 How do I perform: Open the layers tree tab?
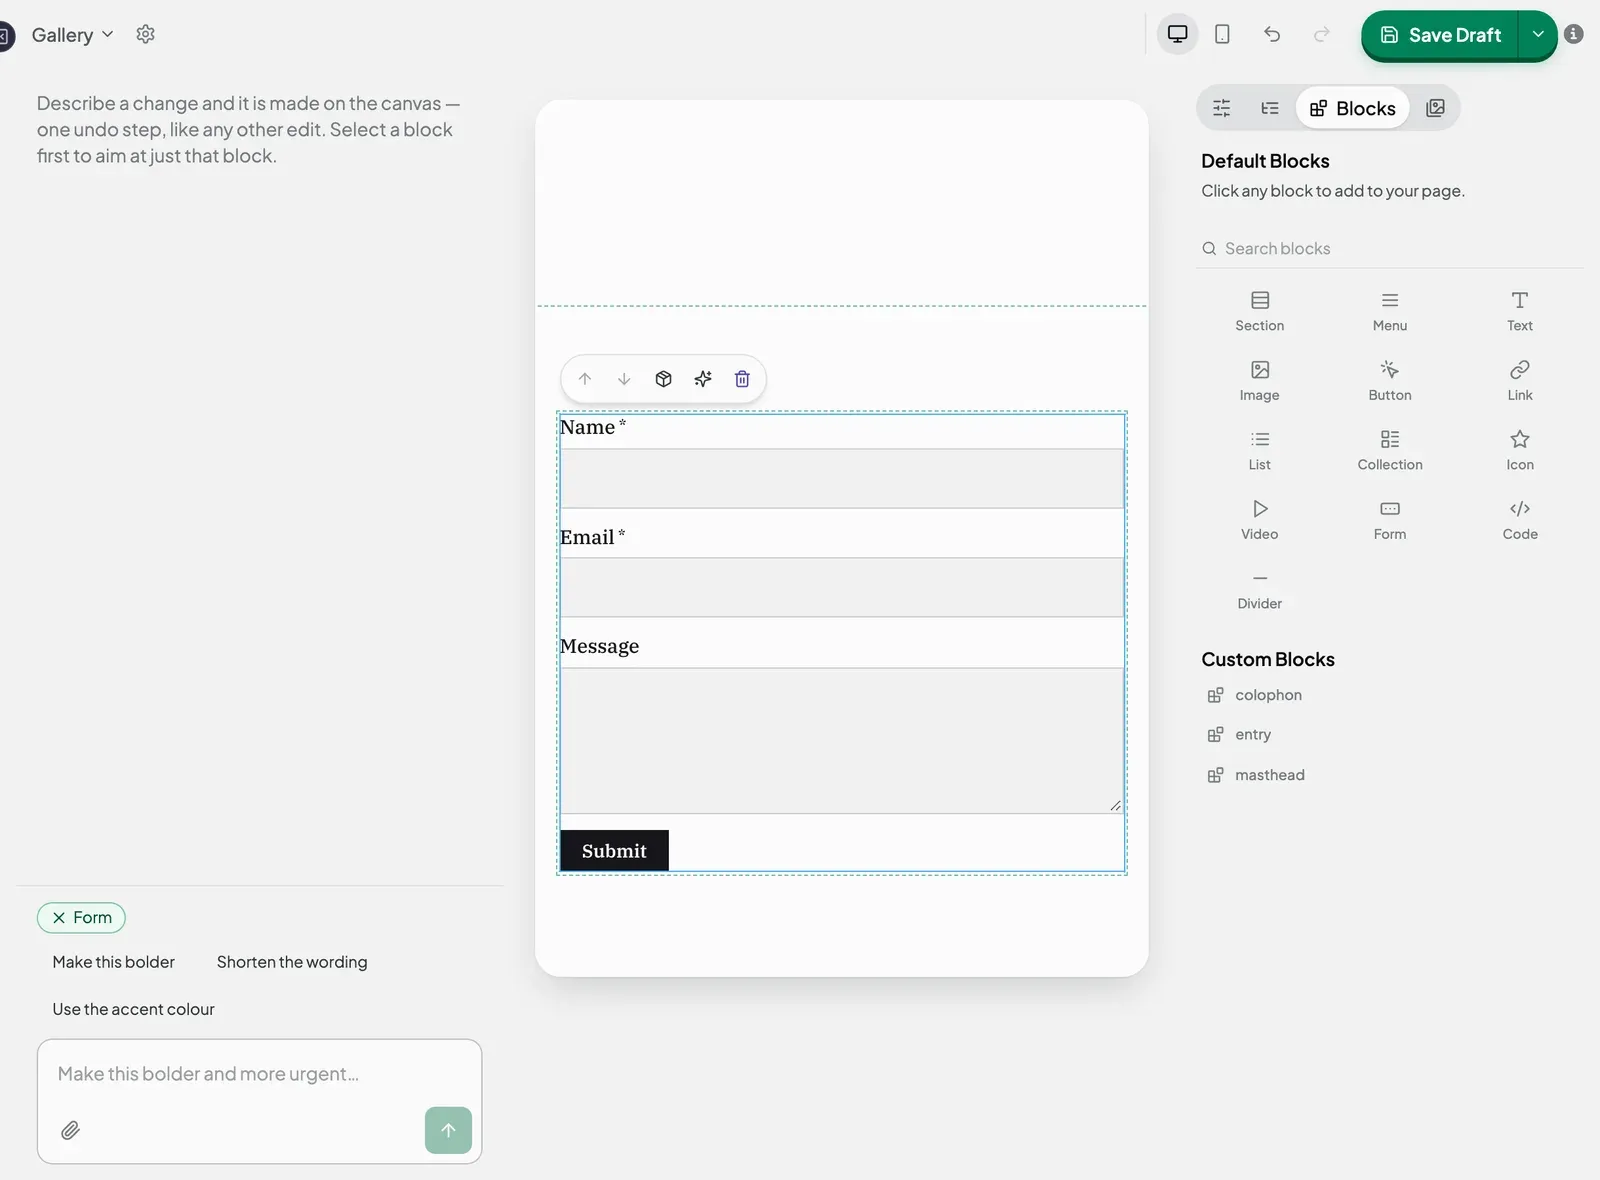[x=1270, y=108]
